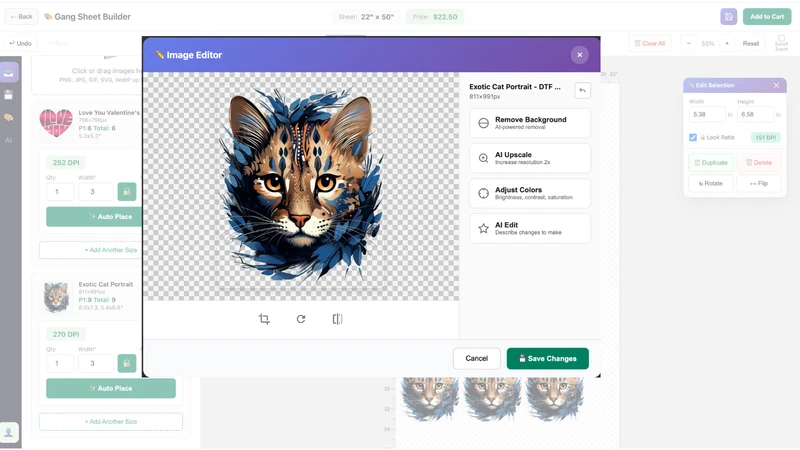Edit Qty field for Exotic Cat Portrait
Image resolution: width=800 pixels, height=450 pixels.
(60, 363)
